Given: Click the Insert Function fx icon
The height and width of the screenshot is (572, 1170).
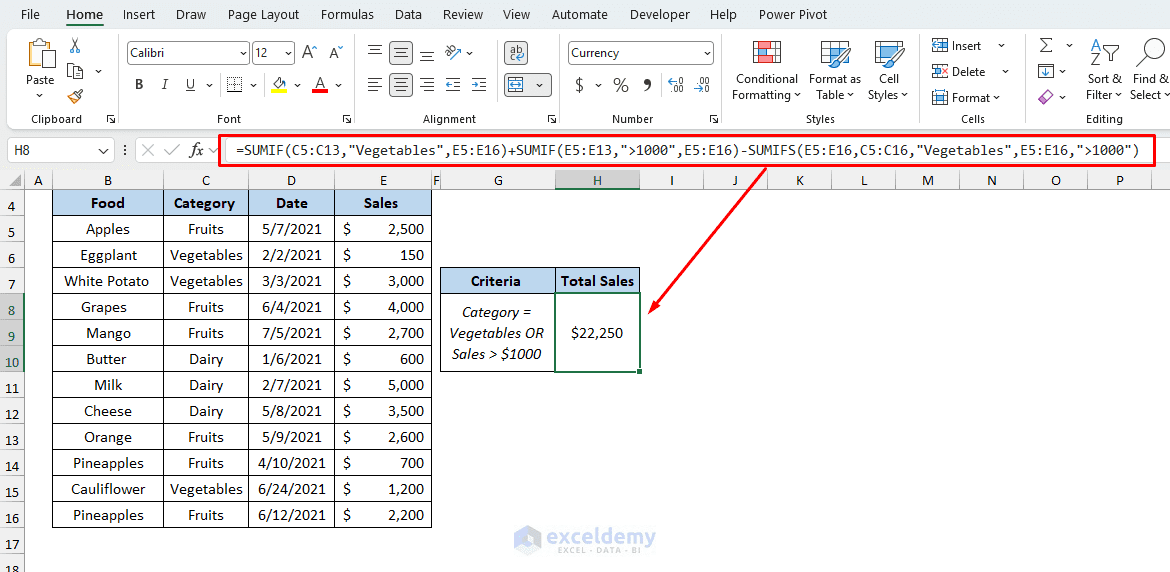Looking at the screenshot, I should 197,150.
